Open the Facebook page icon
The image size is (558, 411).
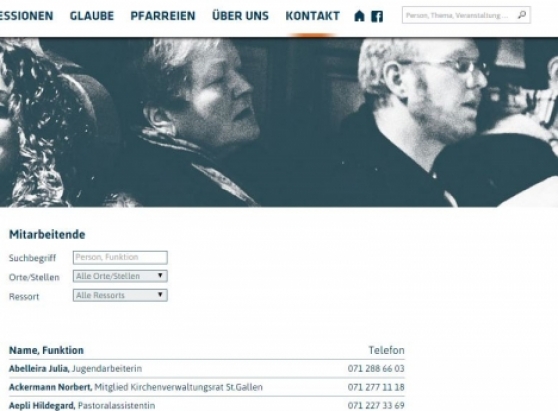click(377, 16)
